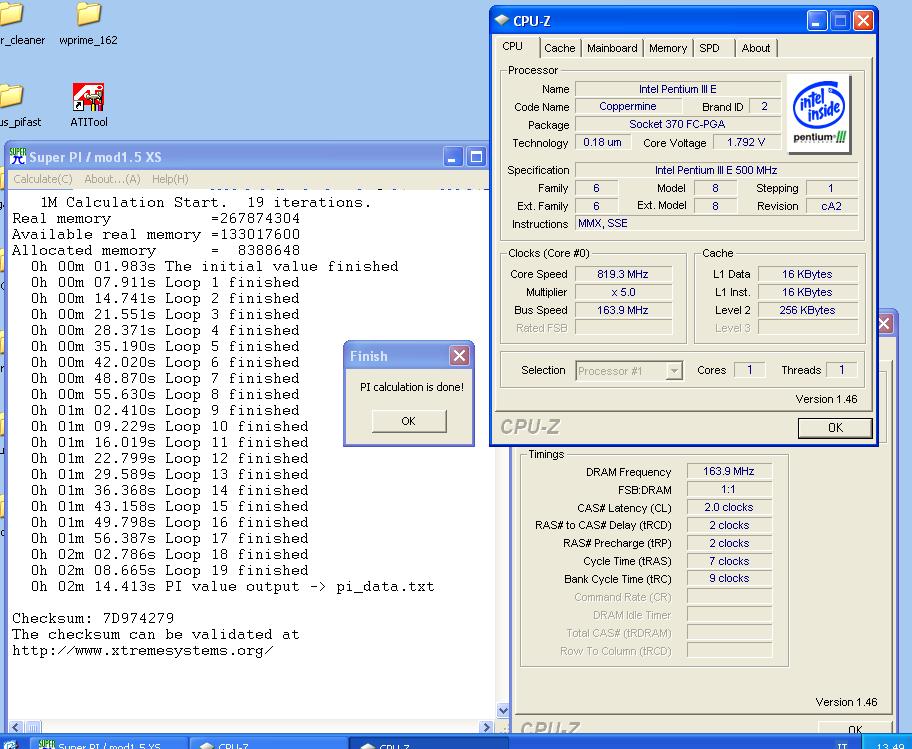Open the About...(A) menu in Super PI

coord(112,179)
